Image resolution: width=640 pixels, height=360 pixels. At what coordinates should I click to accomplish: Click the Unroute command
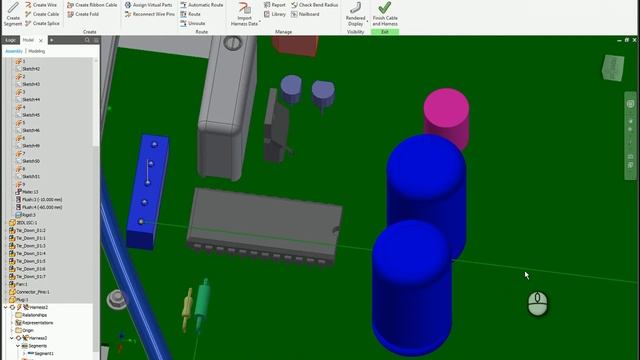[193, 24]
